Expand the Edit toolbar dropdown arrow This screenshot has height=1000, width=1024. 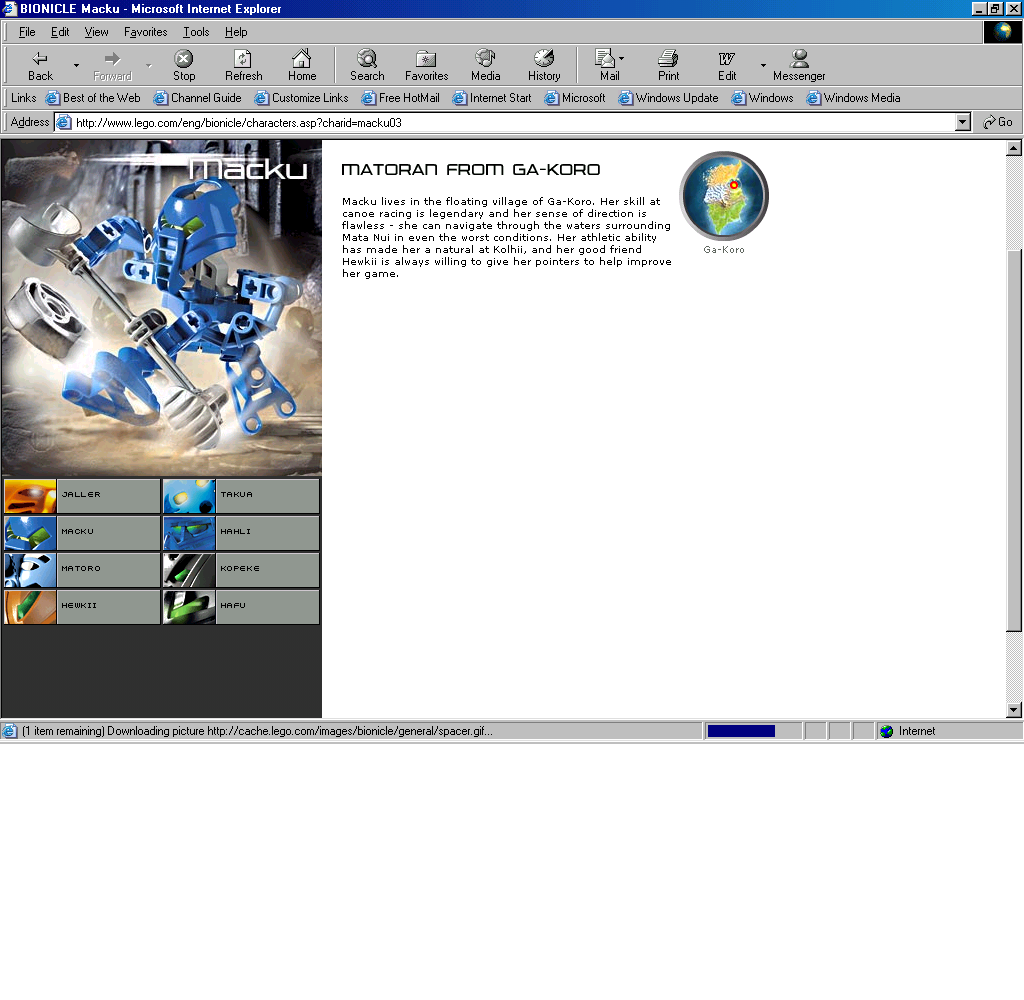click(x=763, y=65)
